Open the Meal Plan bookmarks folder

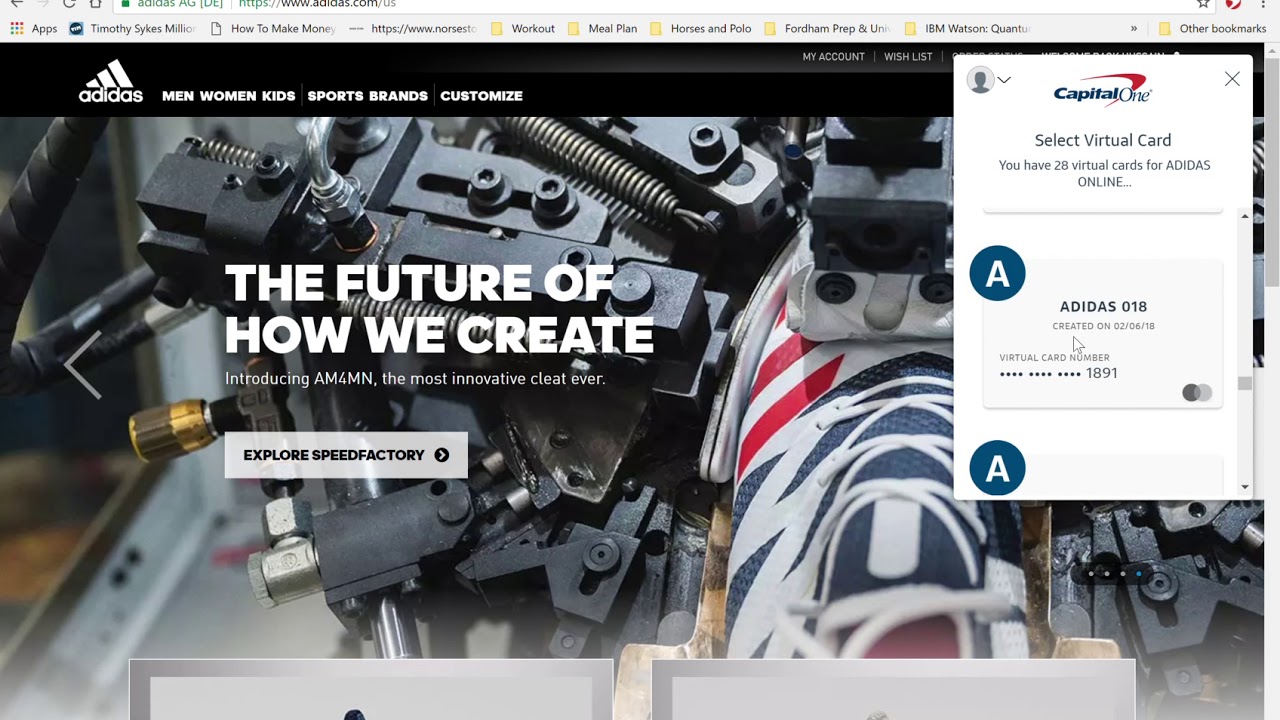click(x=602, y=29)
